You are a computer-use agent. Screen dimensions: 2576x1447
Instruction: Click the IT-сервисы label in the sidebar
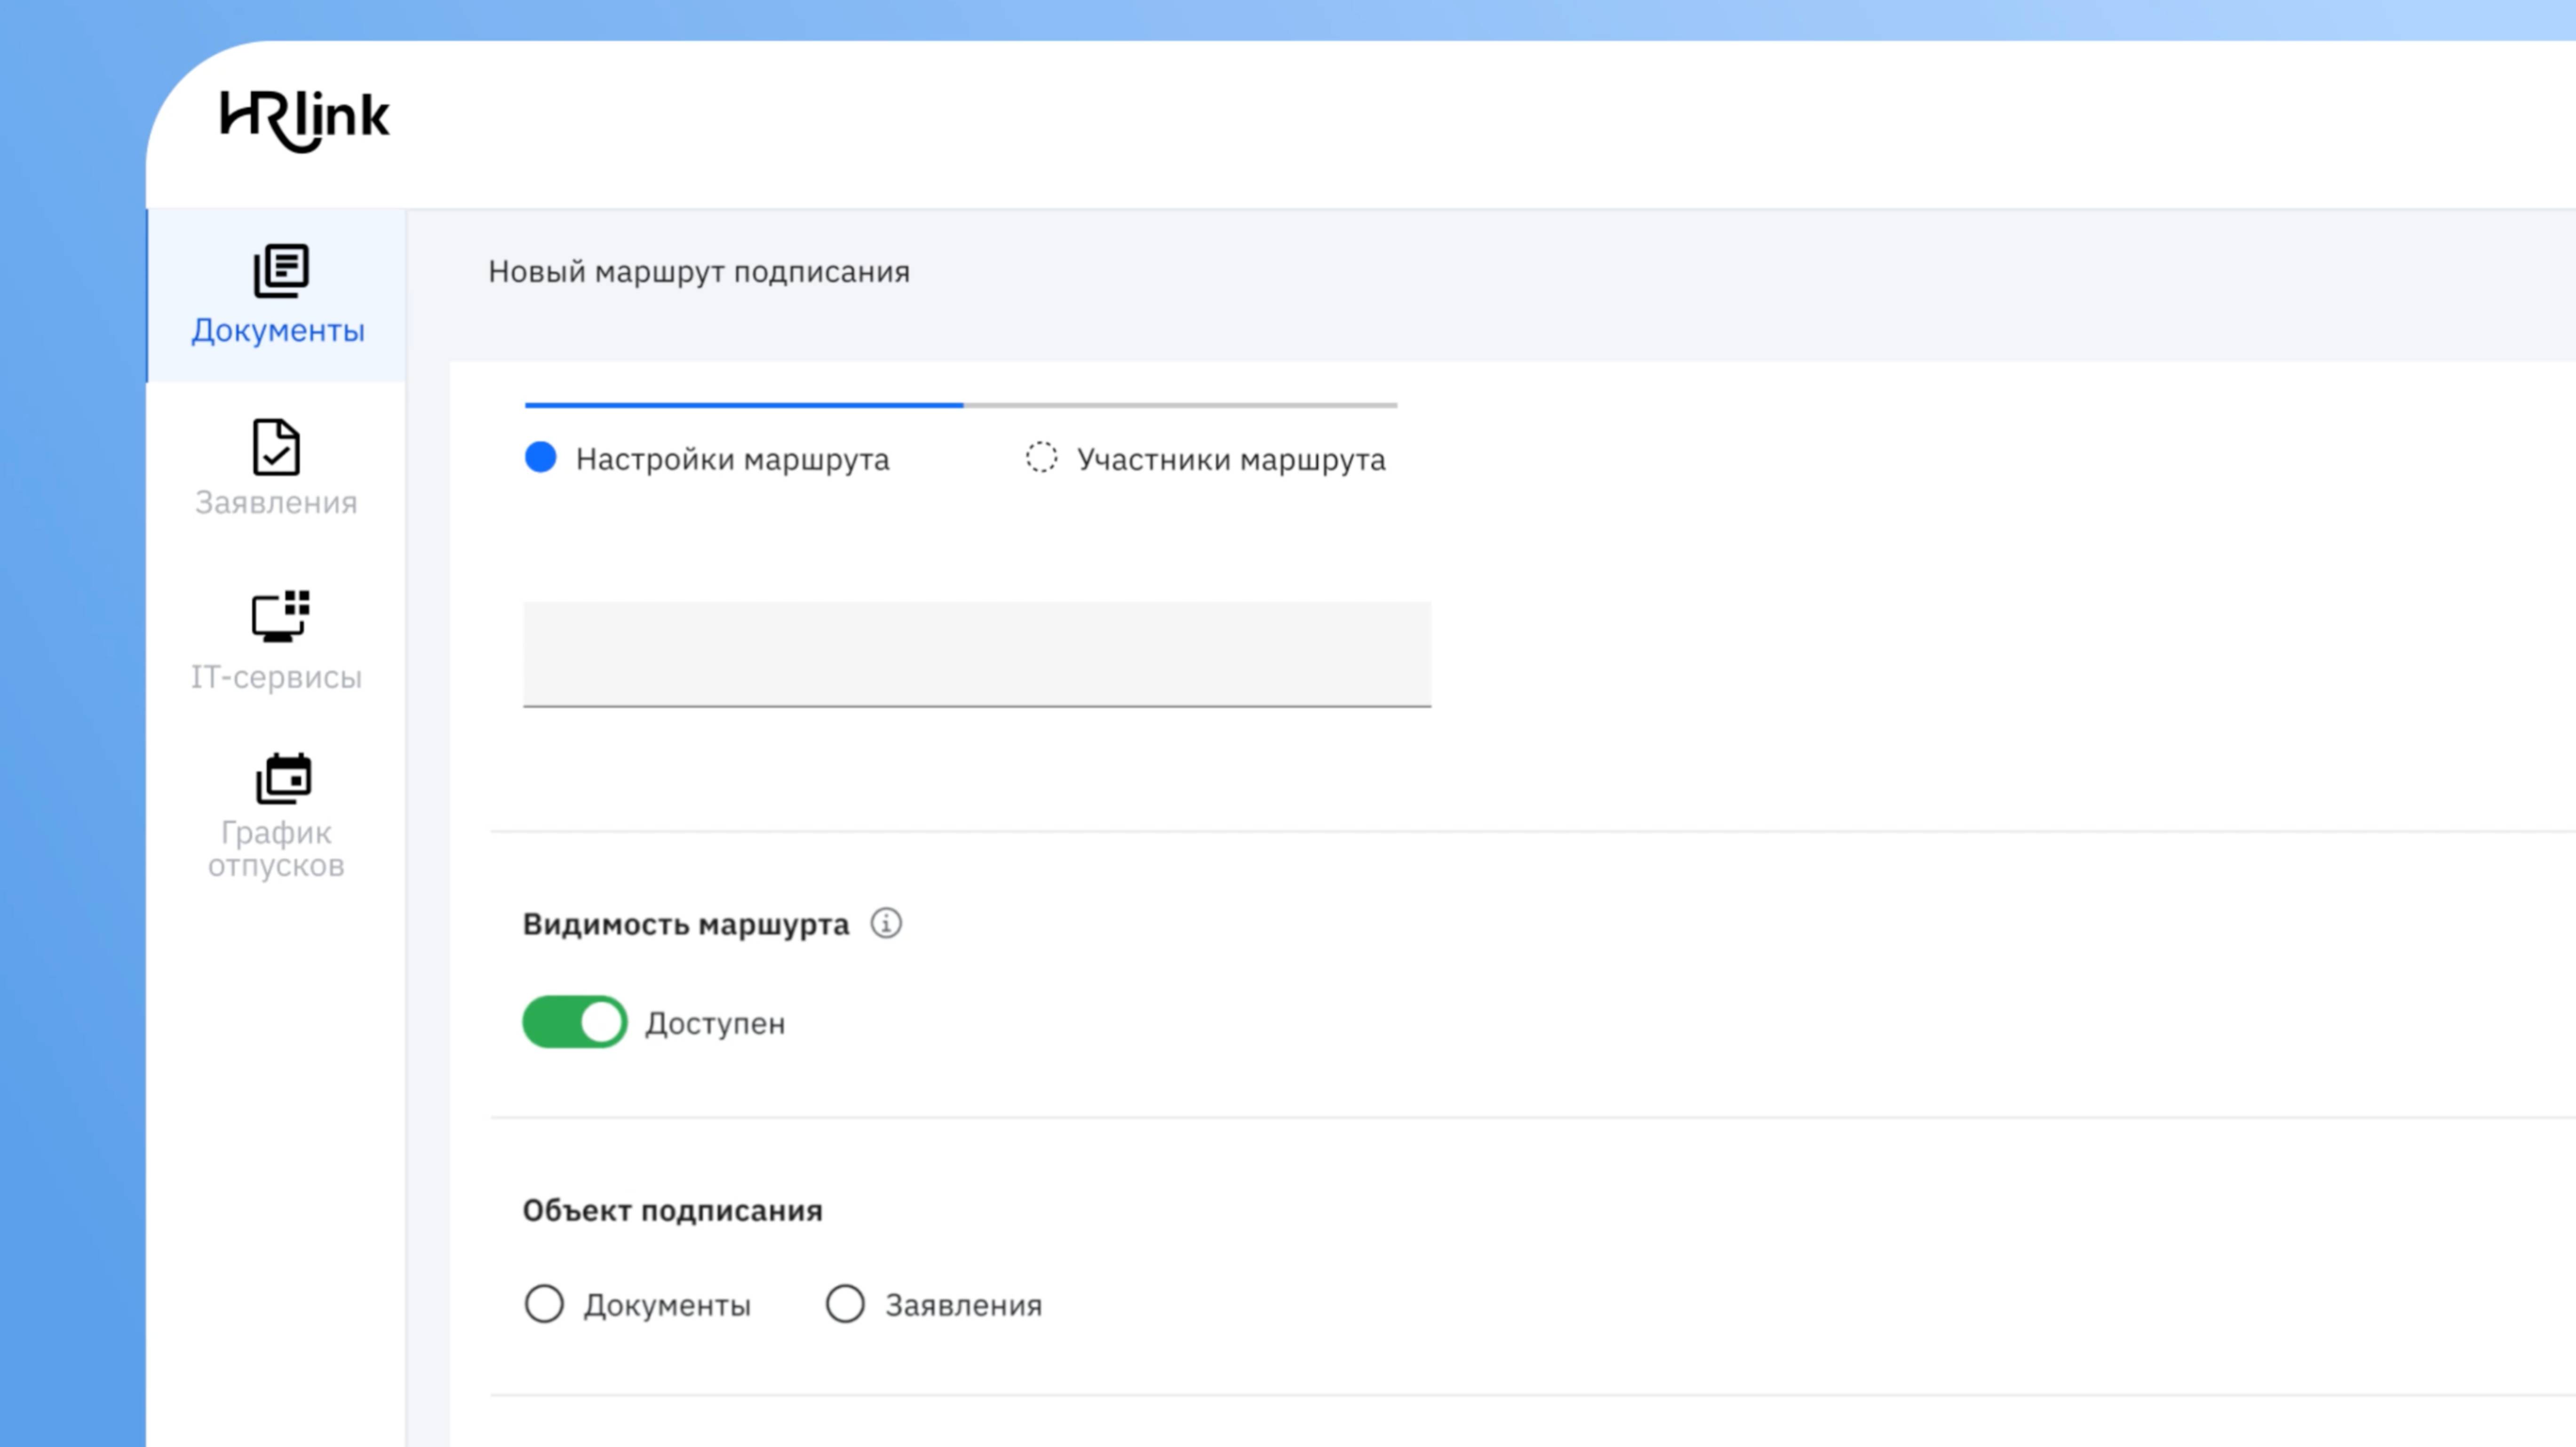276,677
